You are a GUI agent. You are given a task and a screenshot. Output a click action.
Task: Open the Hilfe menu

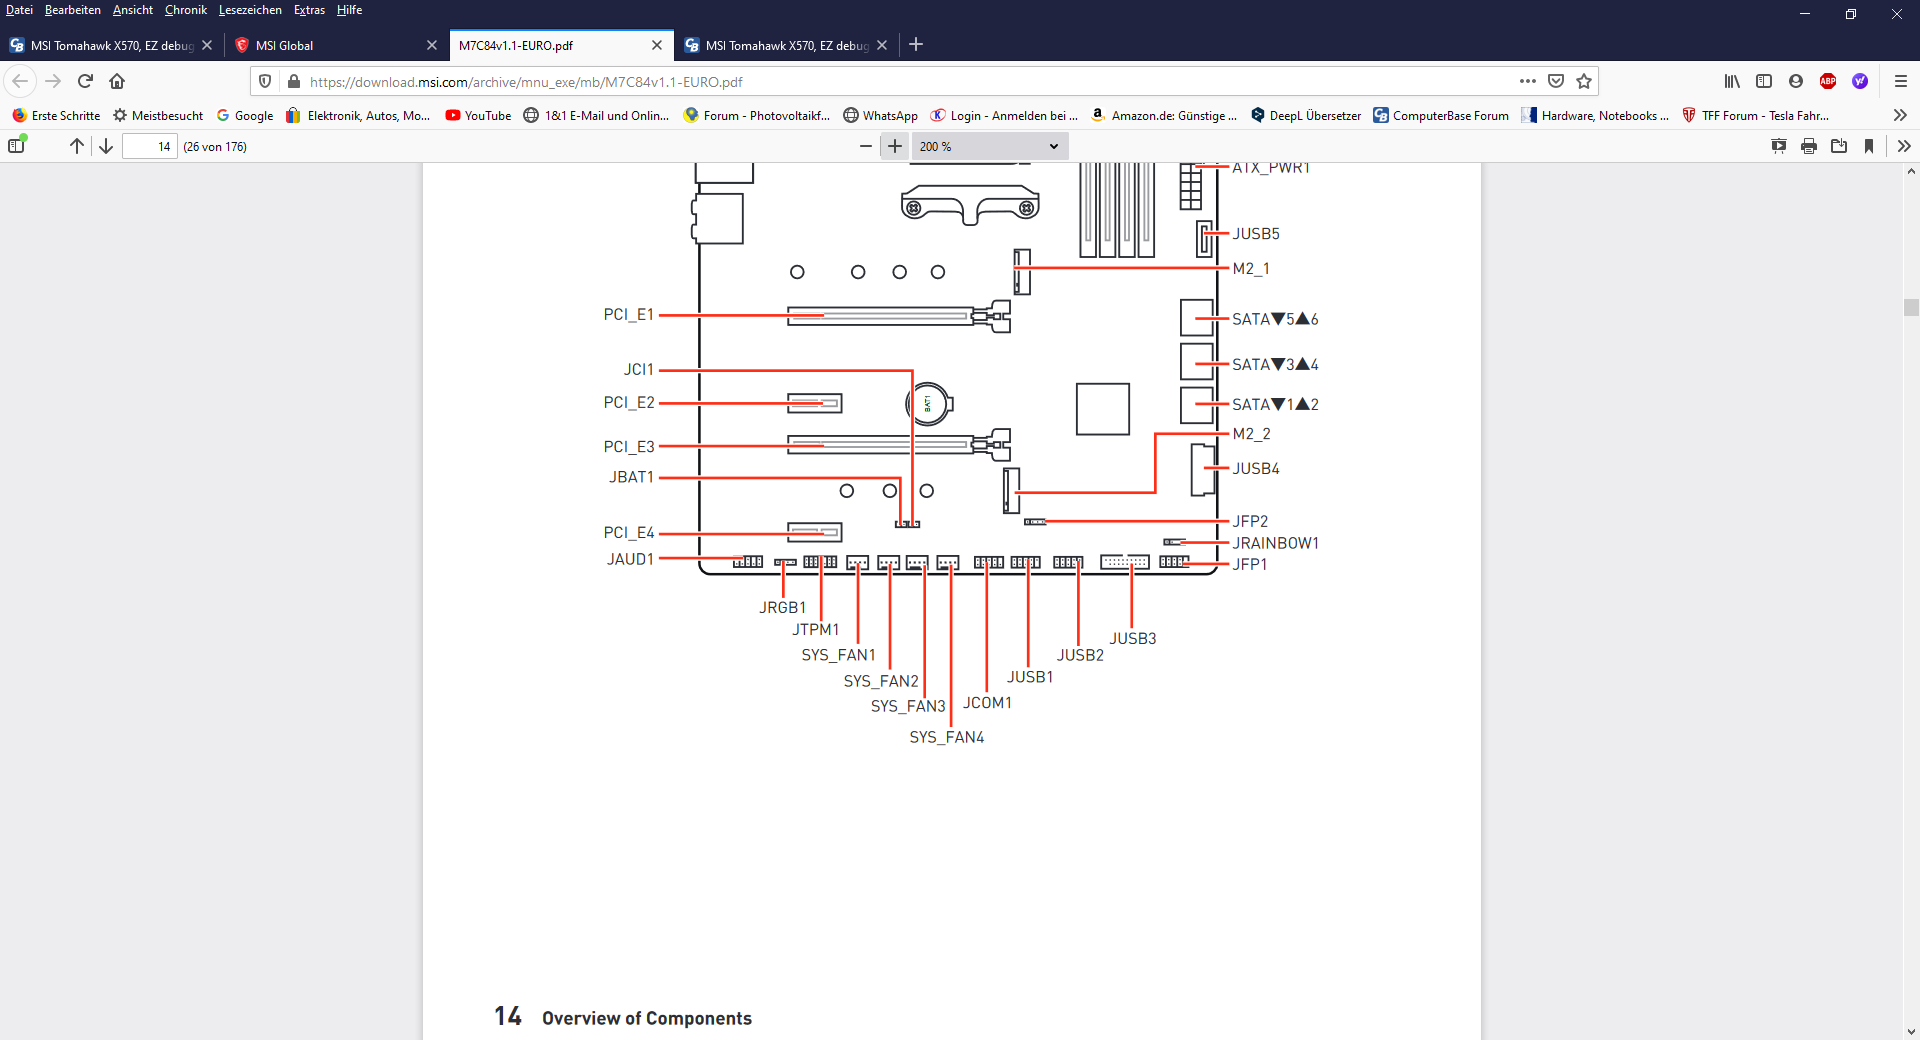point(349,10)
